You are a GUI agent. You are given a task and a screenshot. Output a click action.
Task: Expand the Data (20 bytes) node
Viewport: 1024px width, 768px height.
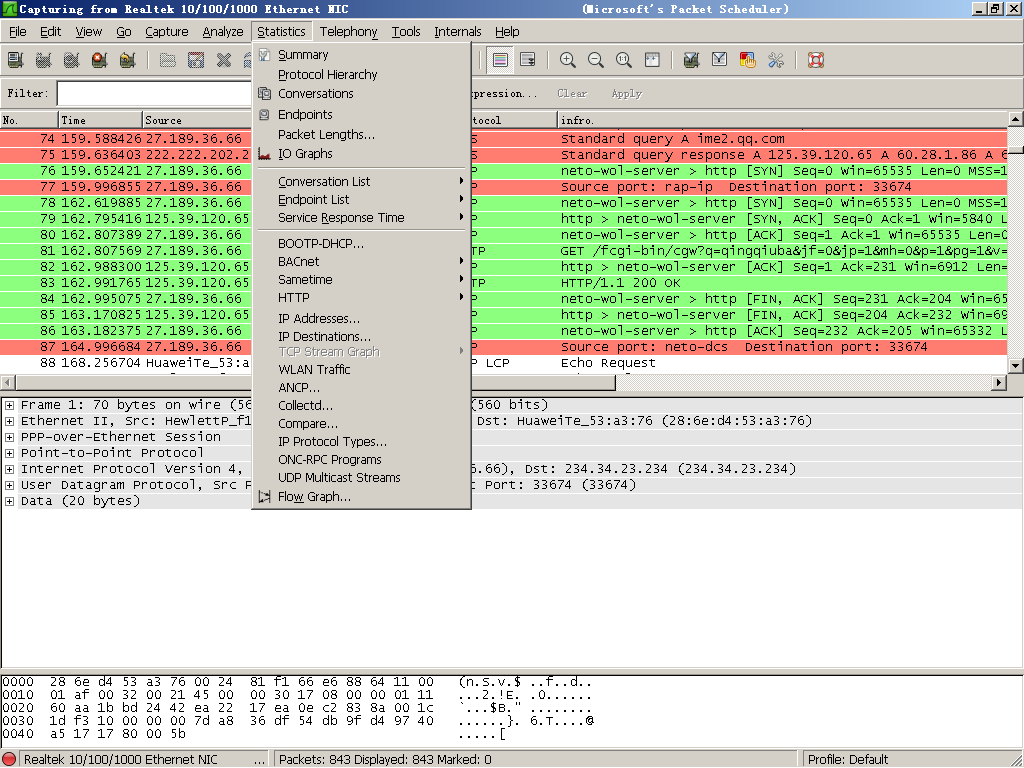pyautogui.click(x=9, y=502)
